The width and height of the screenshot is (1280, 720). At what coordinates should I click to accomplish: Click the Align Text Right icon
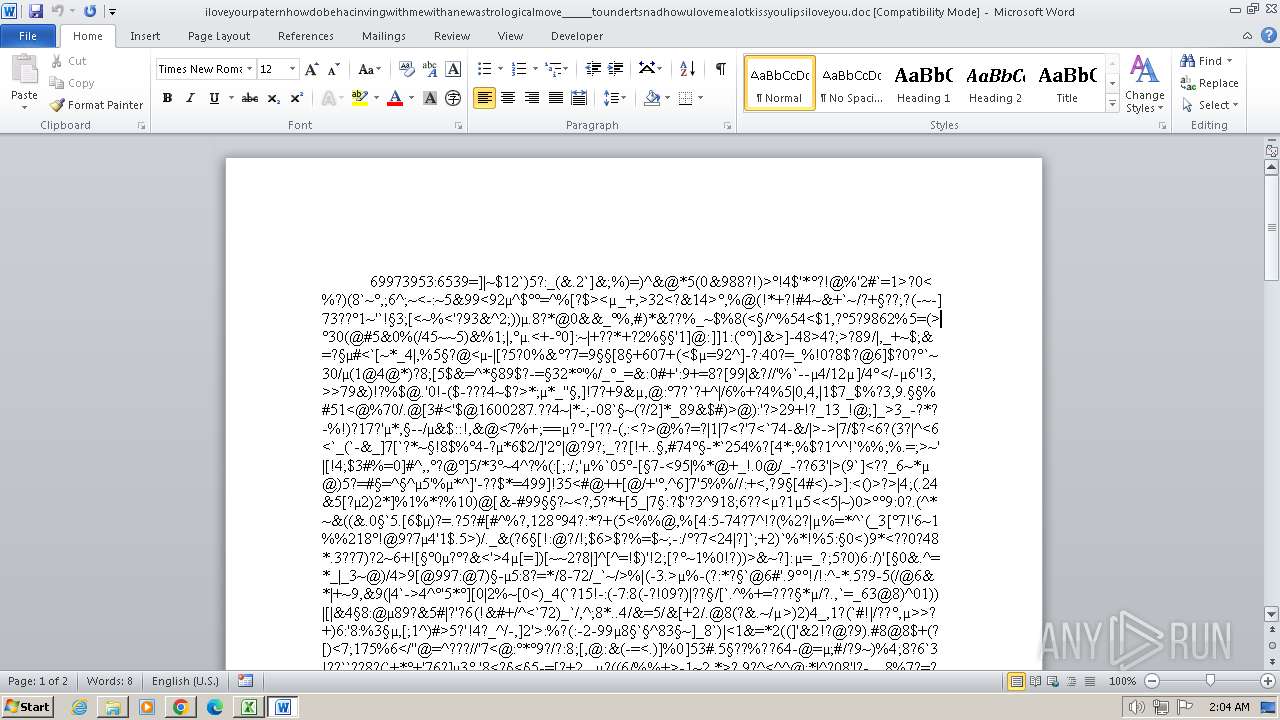coord(532,98)
